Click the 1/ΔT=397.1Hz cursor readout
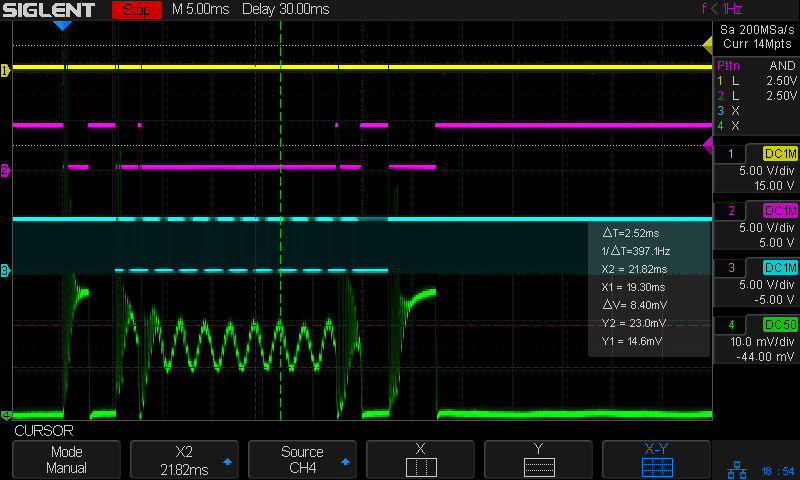The width and height of the screenshot is (800, 480). [636, 251]
